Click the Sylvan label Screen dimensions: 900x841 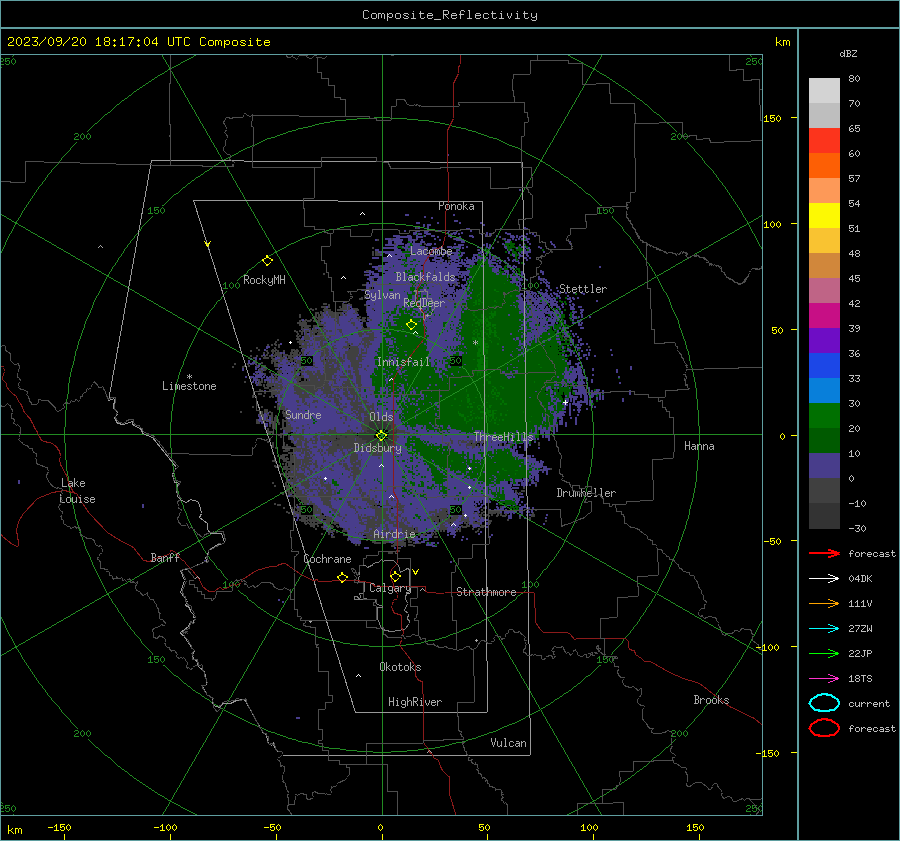382,295
